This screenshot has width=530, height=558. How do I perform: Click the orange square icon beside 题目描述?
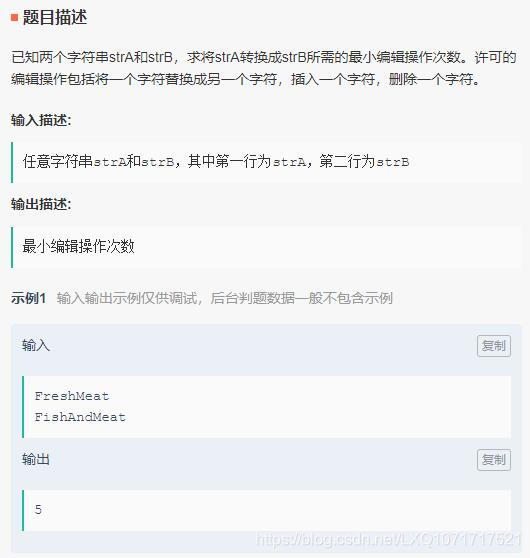tap(15, 17)
